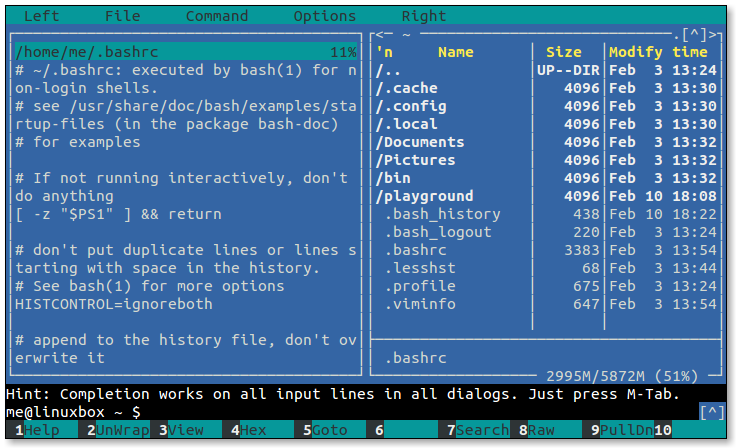This screenshot has width=736, height=448.
Task: Sort the file list by Size column
Action: tap(563, 52)
